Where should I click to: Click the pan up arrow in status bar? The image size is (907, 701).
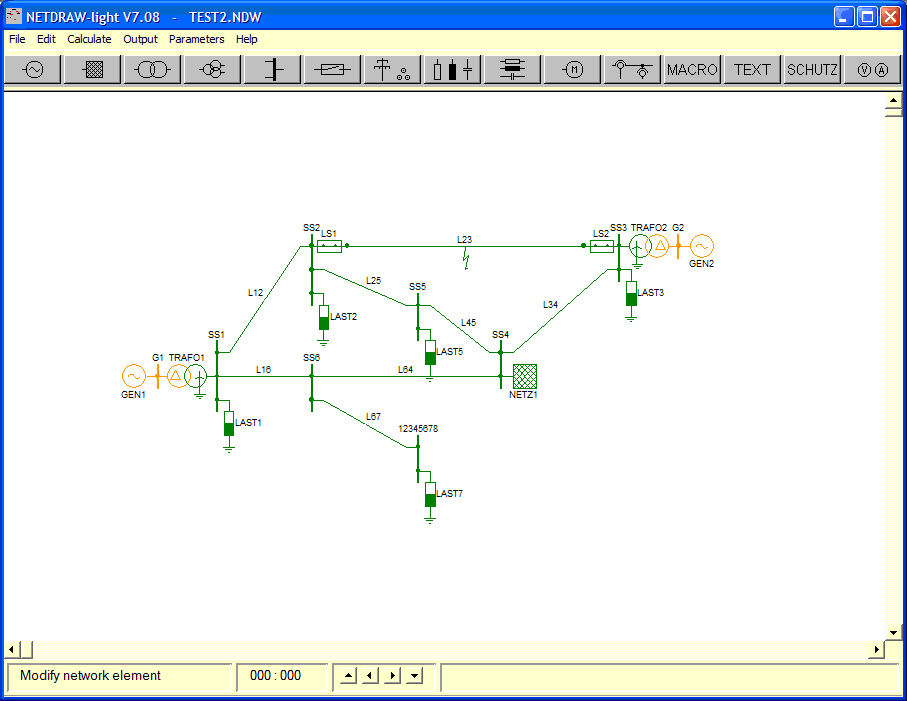tap(348, 676)
